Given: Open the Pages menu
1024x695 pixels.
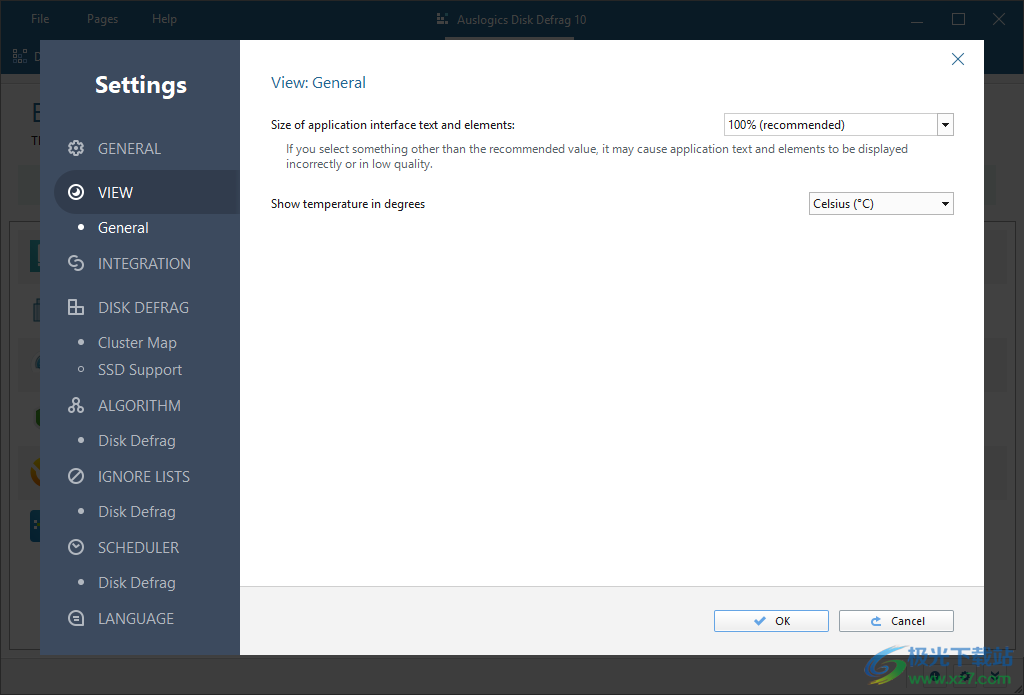Looking at the screenshot, I should [x=103, y=19].
